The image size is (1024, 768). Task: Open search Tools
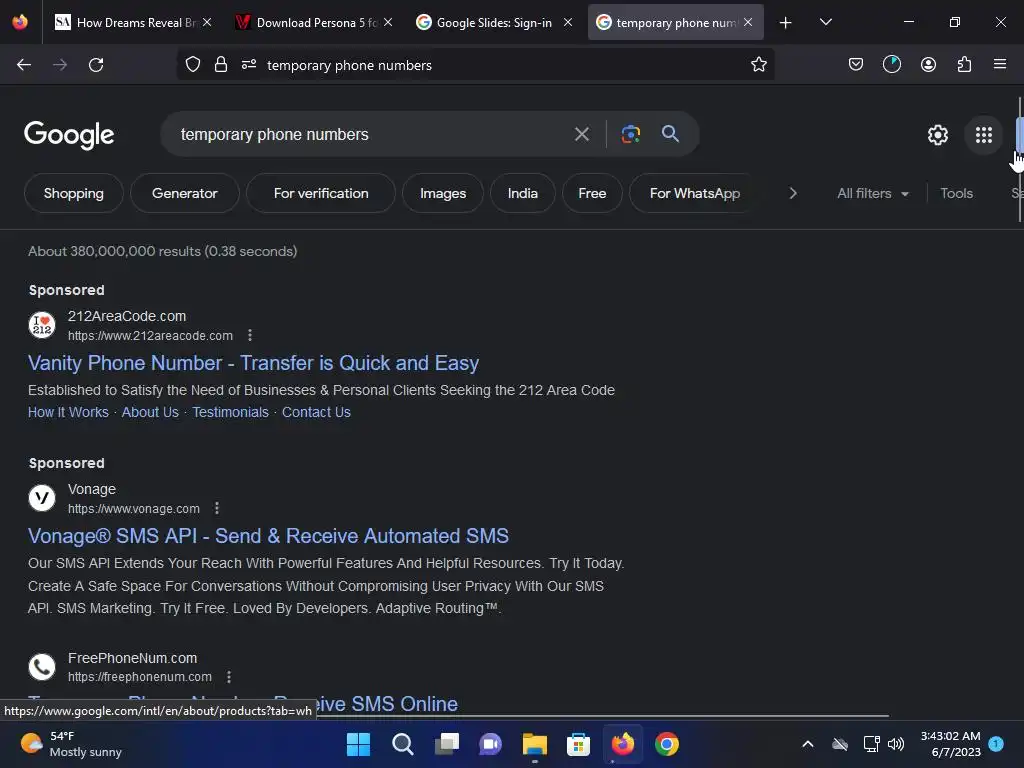[956, 194]
